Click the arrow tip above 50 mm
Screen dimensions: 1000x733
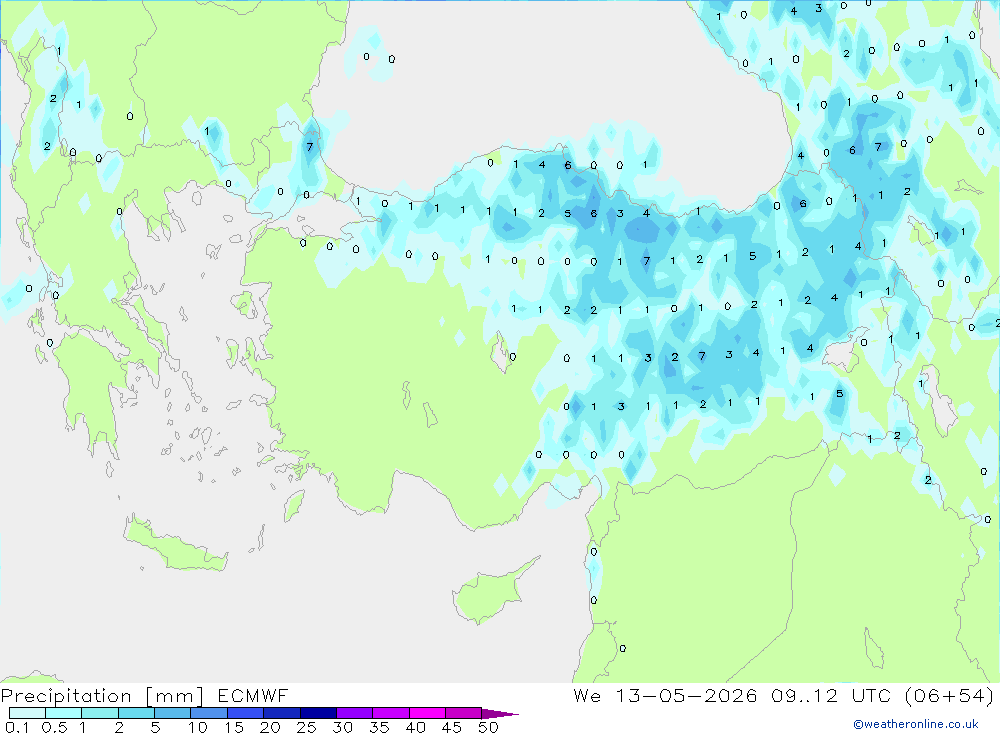click(500, 714)
